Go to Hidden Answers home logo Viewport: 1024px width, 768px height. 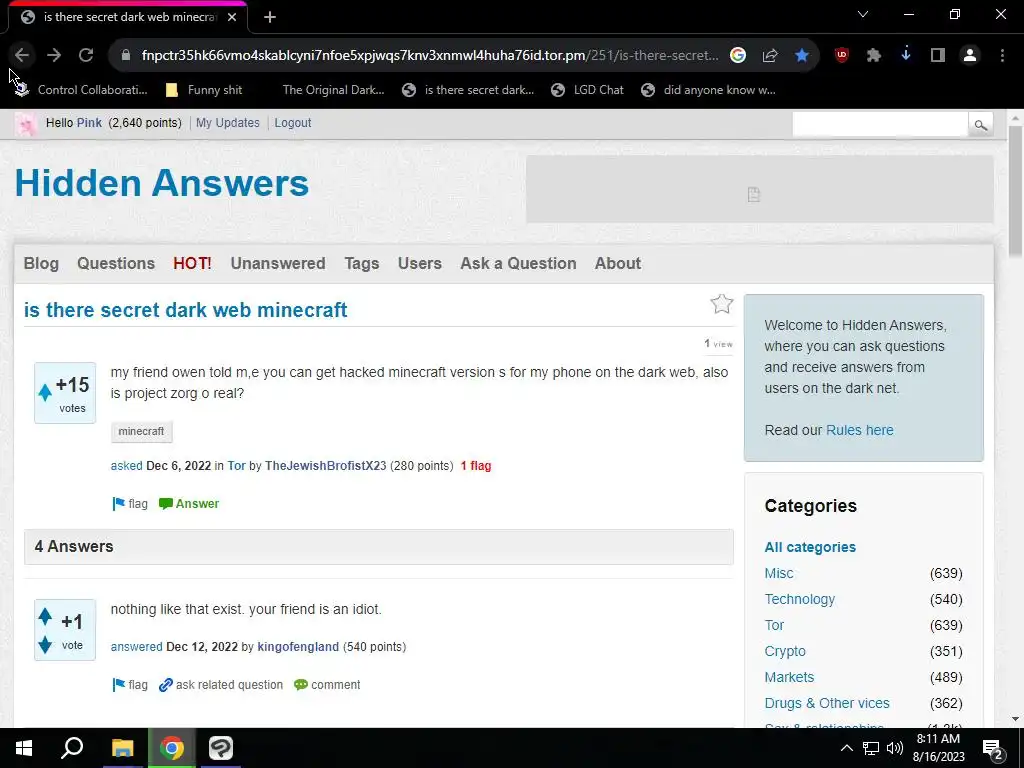tap(161, 183)
